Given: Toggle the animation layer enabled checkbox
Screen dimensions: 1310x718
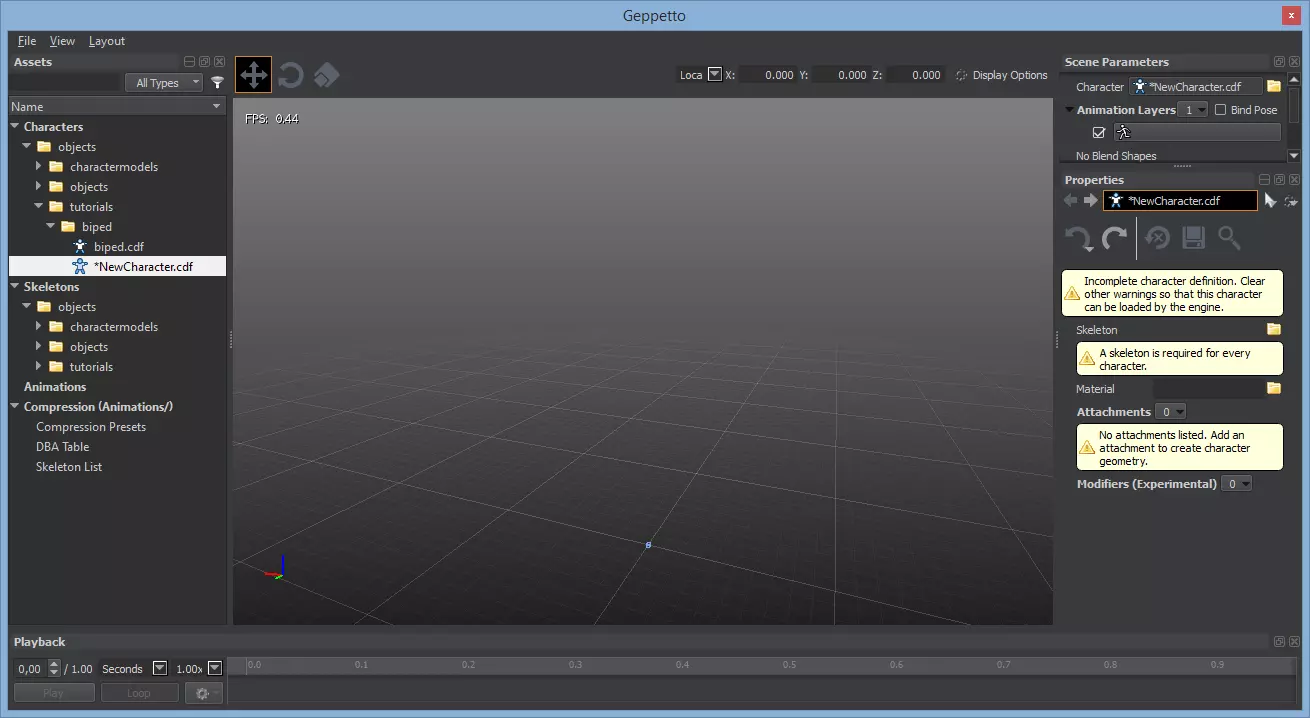Looking at the screenshot, I should point(1099,132).
